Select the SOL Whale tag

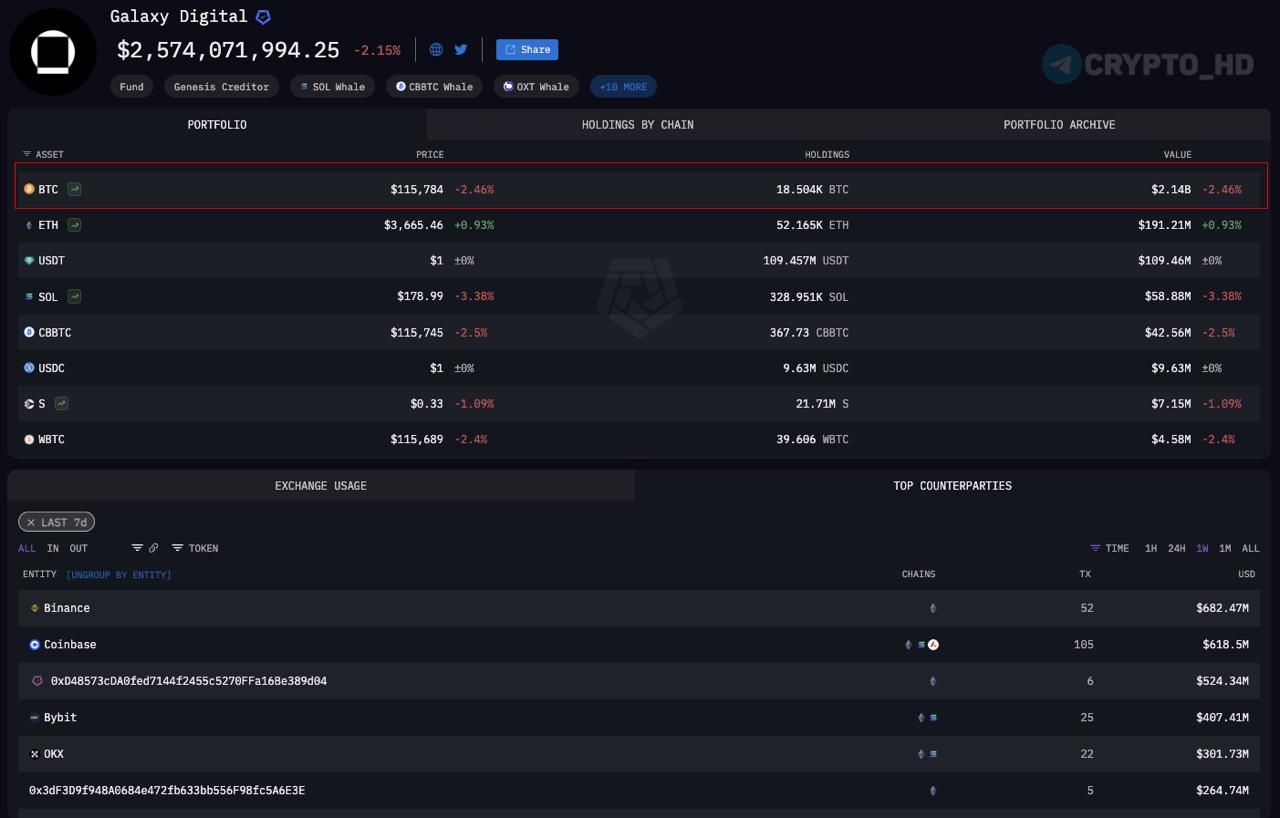click(x=333, y=87)
